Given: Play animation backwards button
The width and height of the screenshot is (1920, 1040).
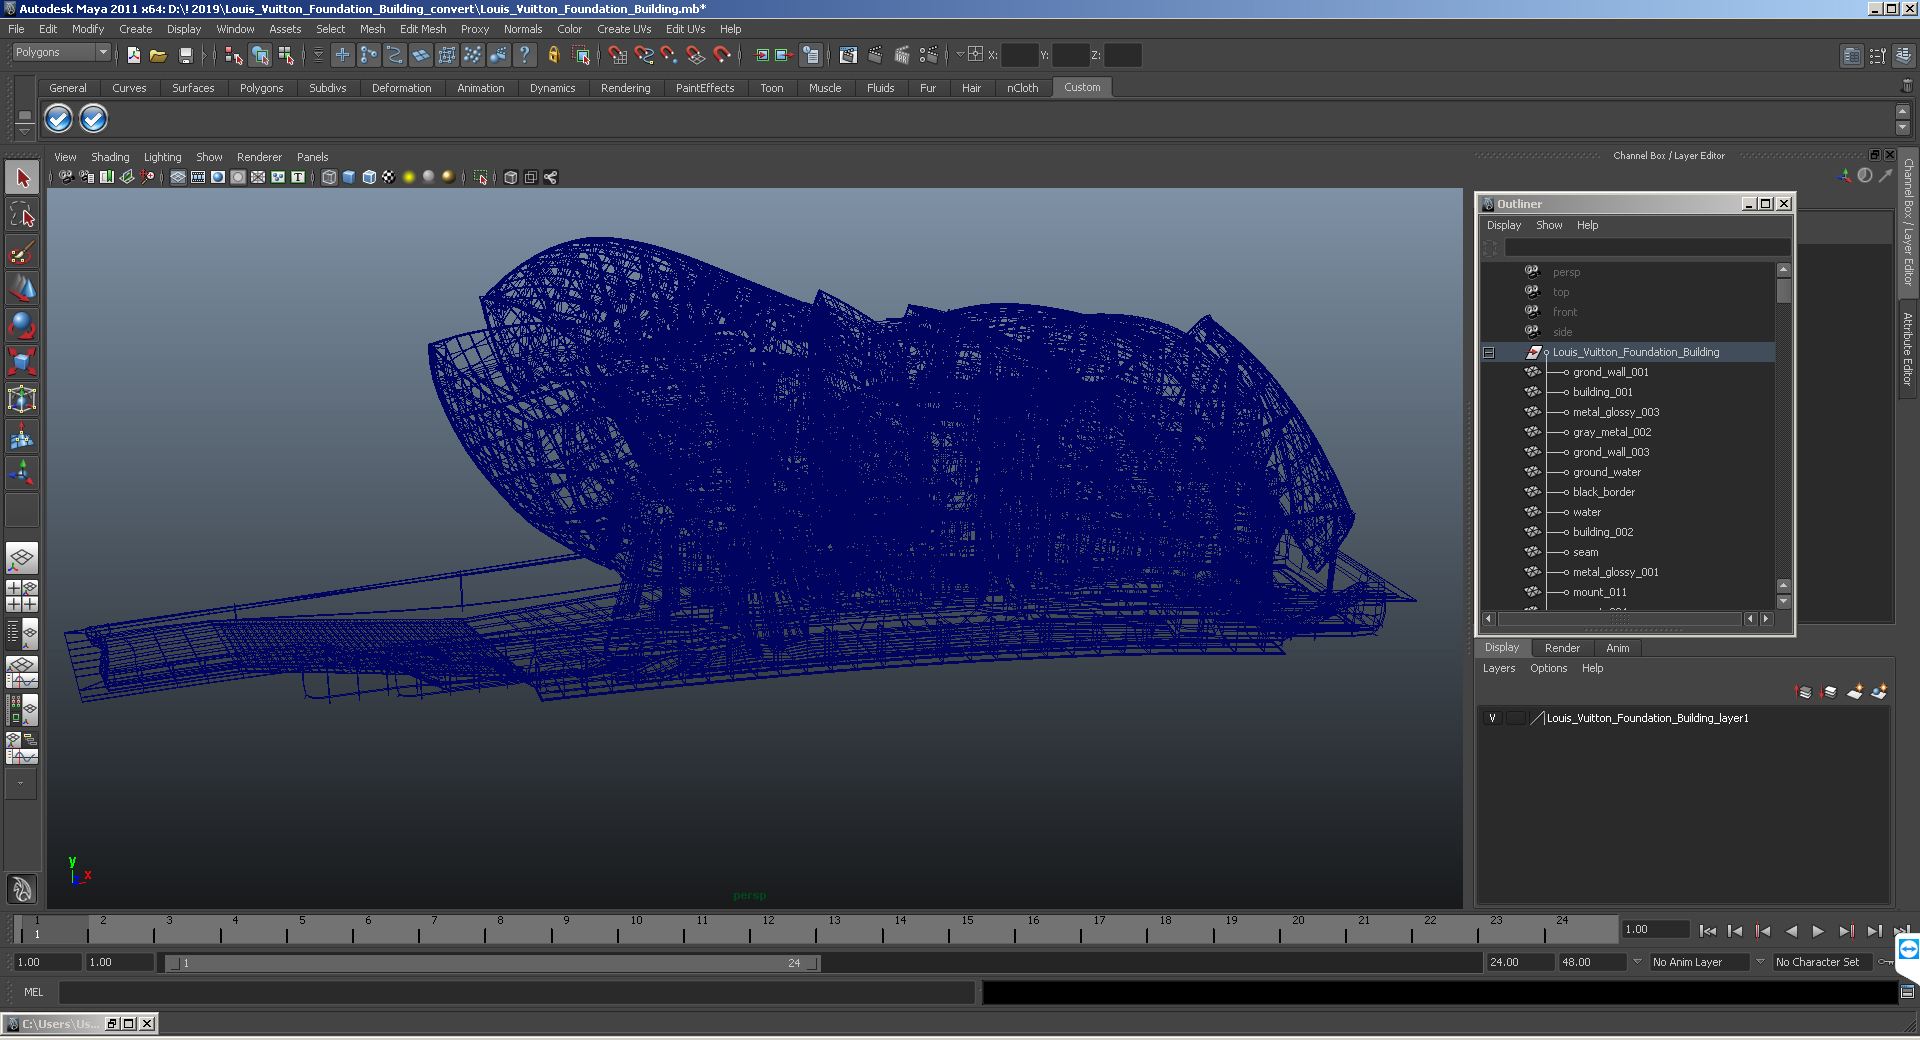Looking at the screenshot, I should click(1791, 931).
